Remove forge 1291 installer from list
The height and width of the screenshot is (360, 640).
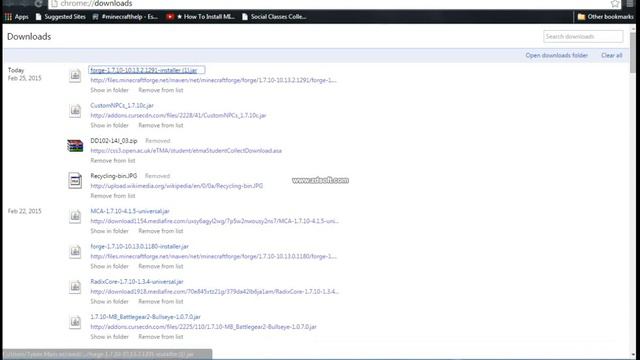pyautogui.click(x=161, y=90)
